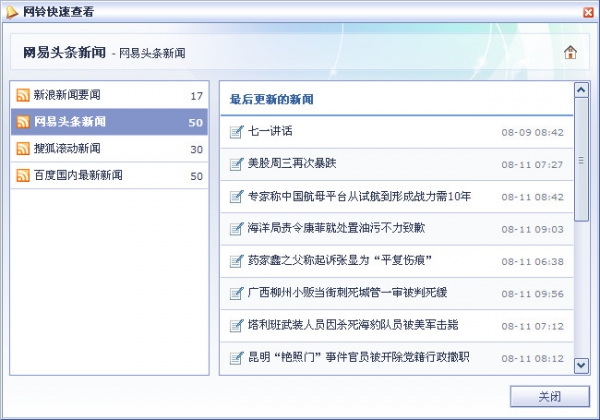Click the scrollbar down arrow
600x420 pixels.
pos(581,365)
